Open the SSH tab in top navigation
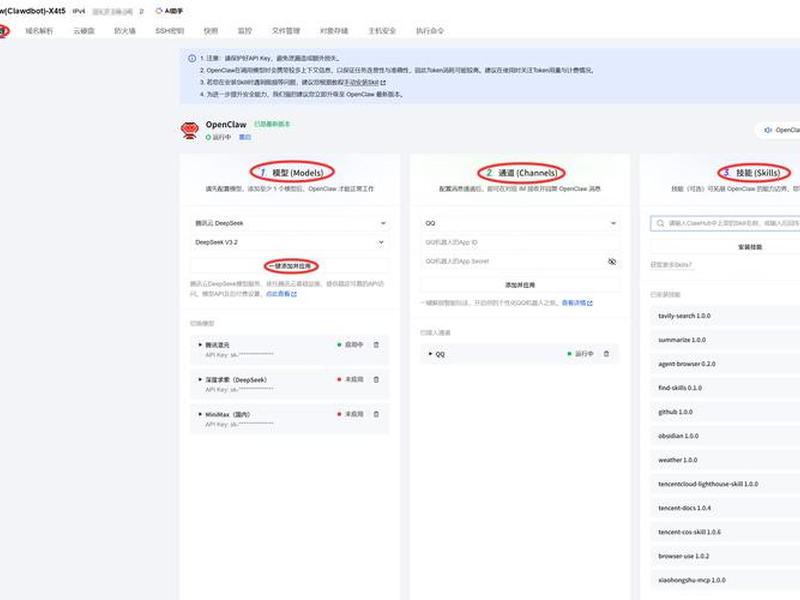Image resolution: width=800 pixels, height=600 pixels. tap(169, 31)
